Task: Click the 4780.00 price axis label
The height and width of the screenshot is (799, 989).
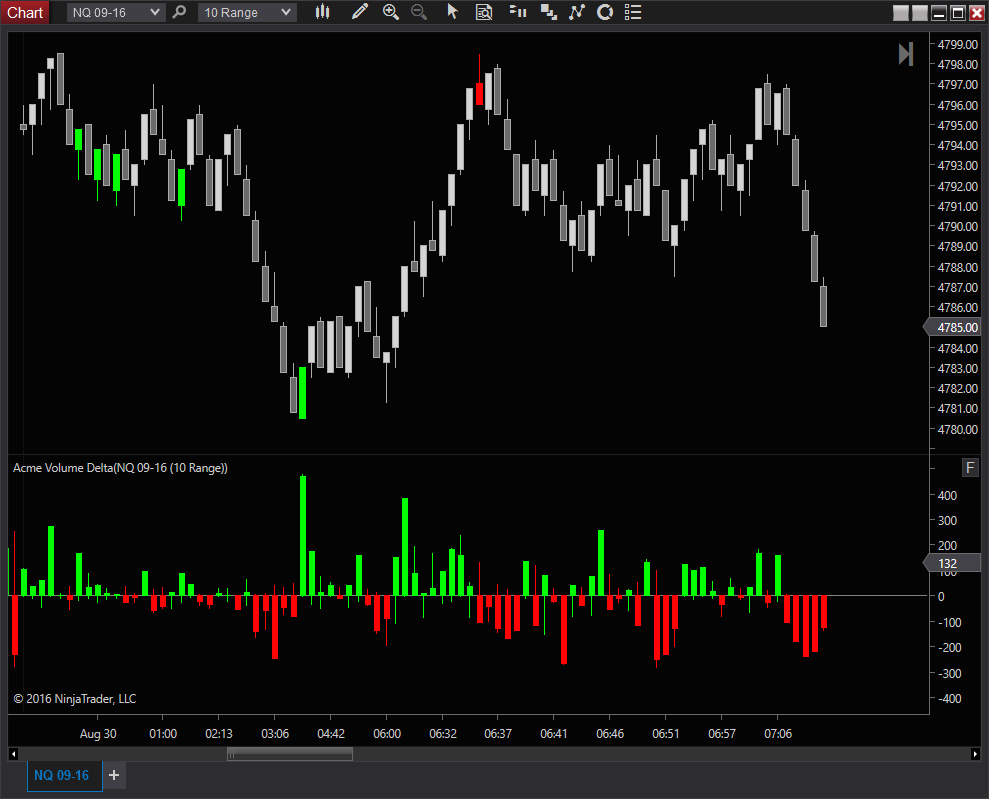Action: [x=957, y=429]
